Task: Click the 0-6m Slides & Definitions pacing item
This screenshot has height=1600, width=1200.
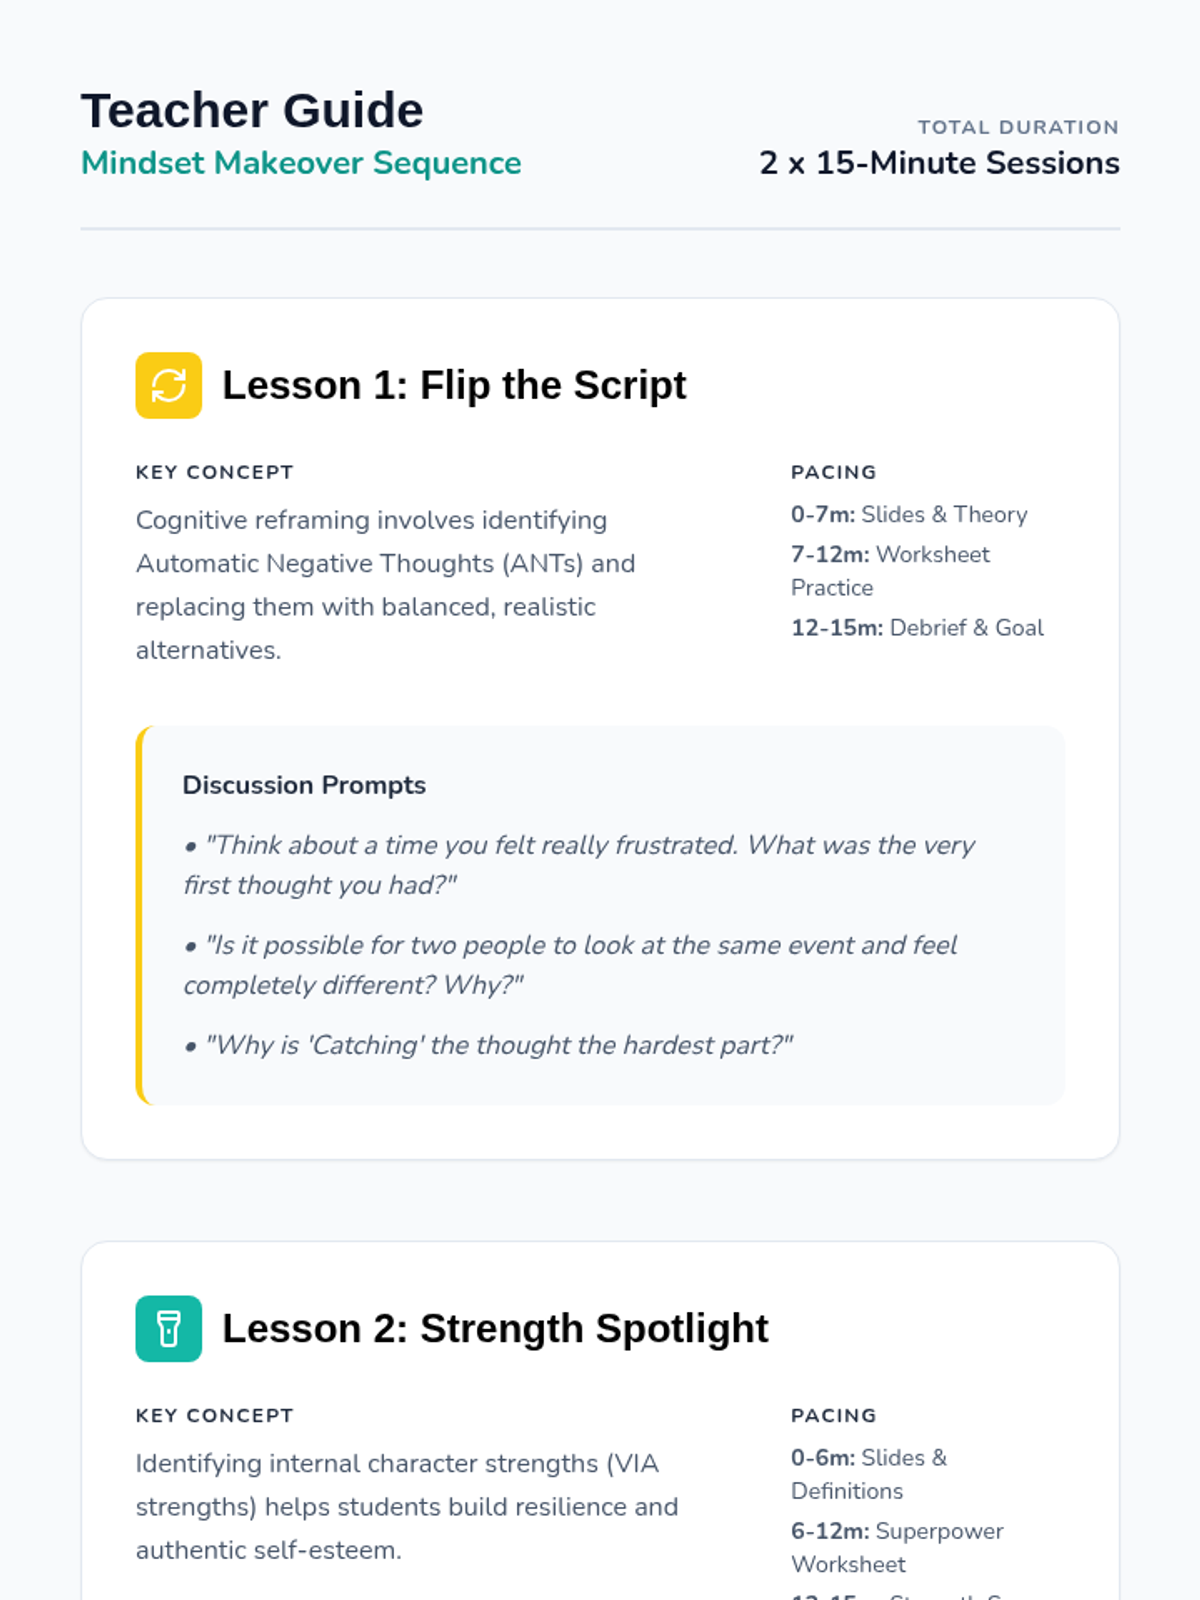Action: (x=868, y=1473)
